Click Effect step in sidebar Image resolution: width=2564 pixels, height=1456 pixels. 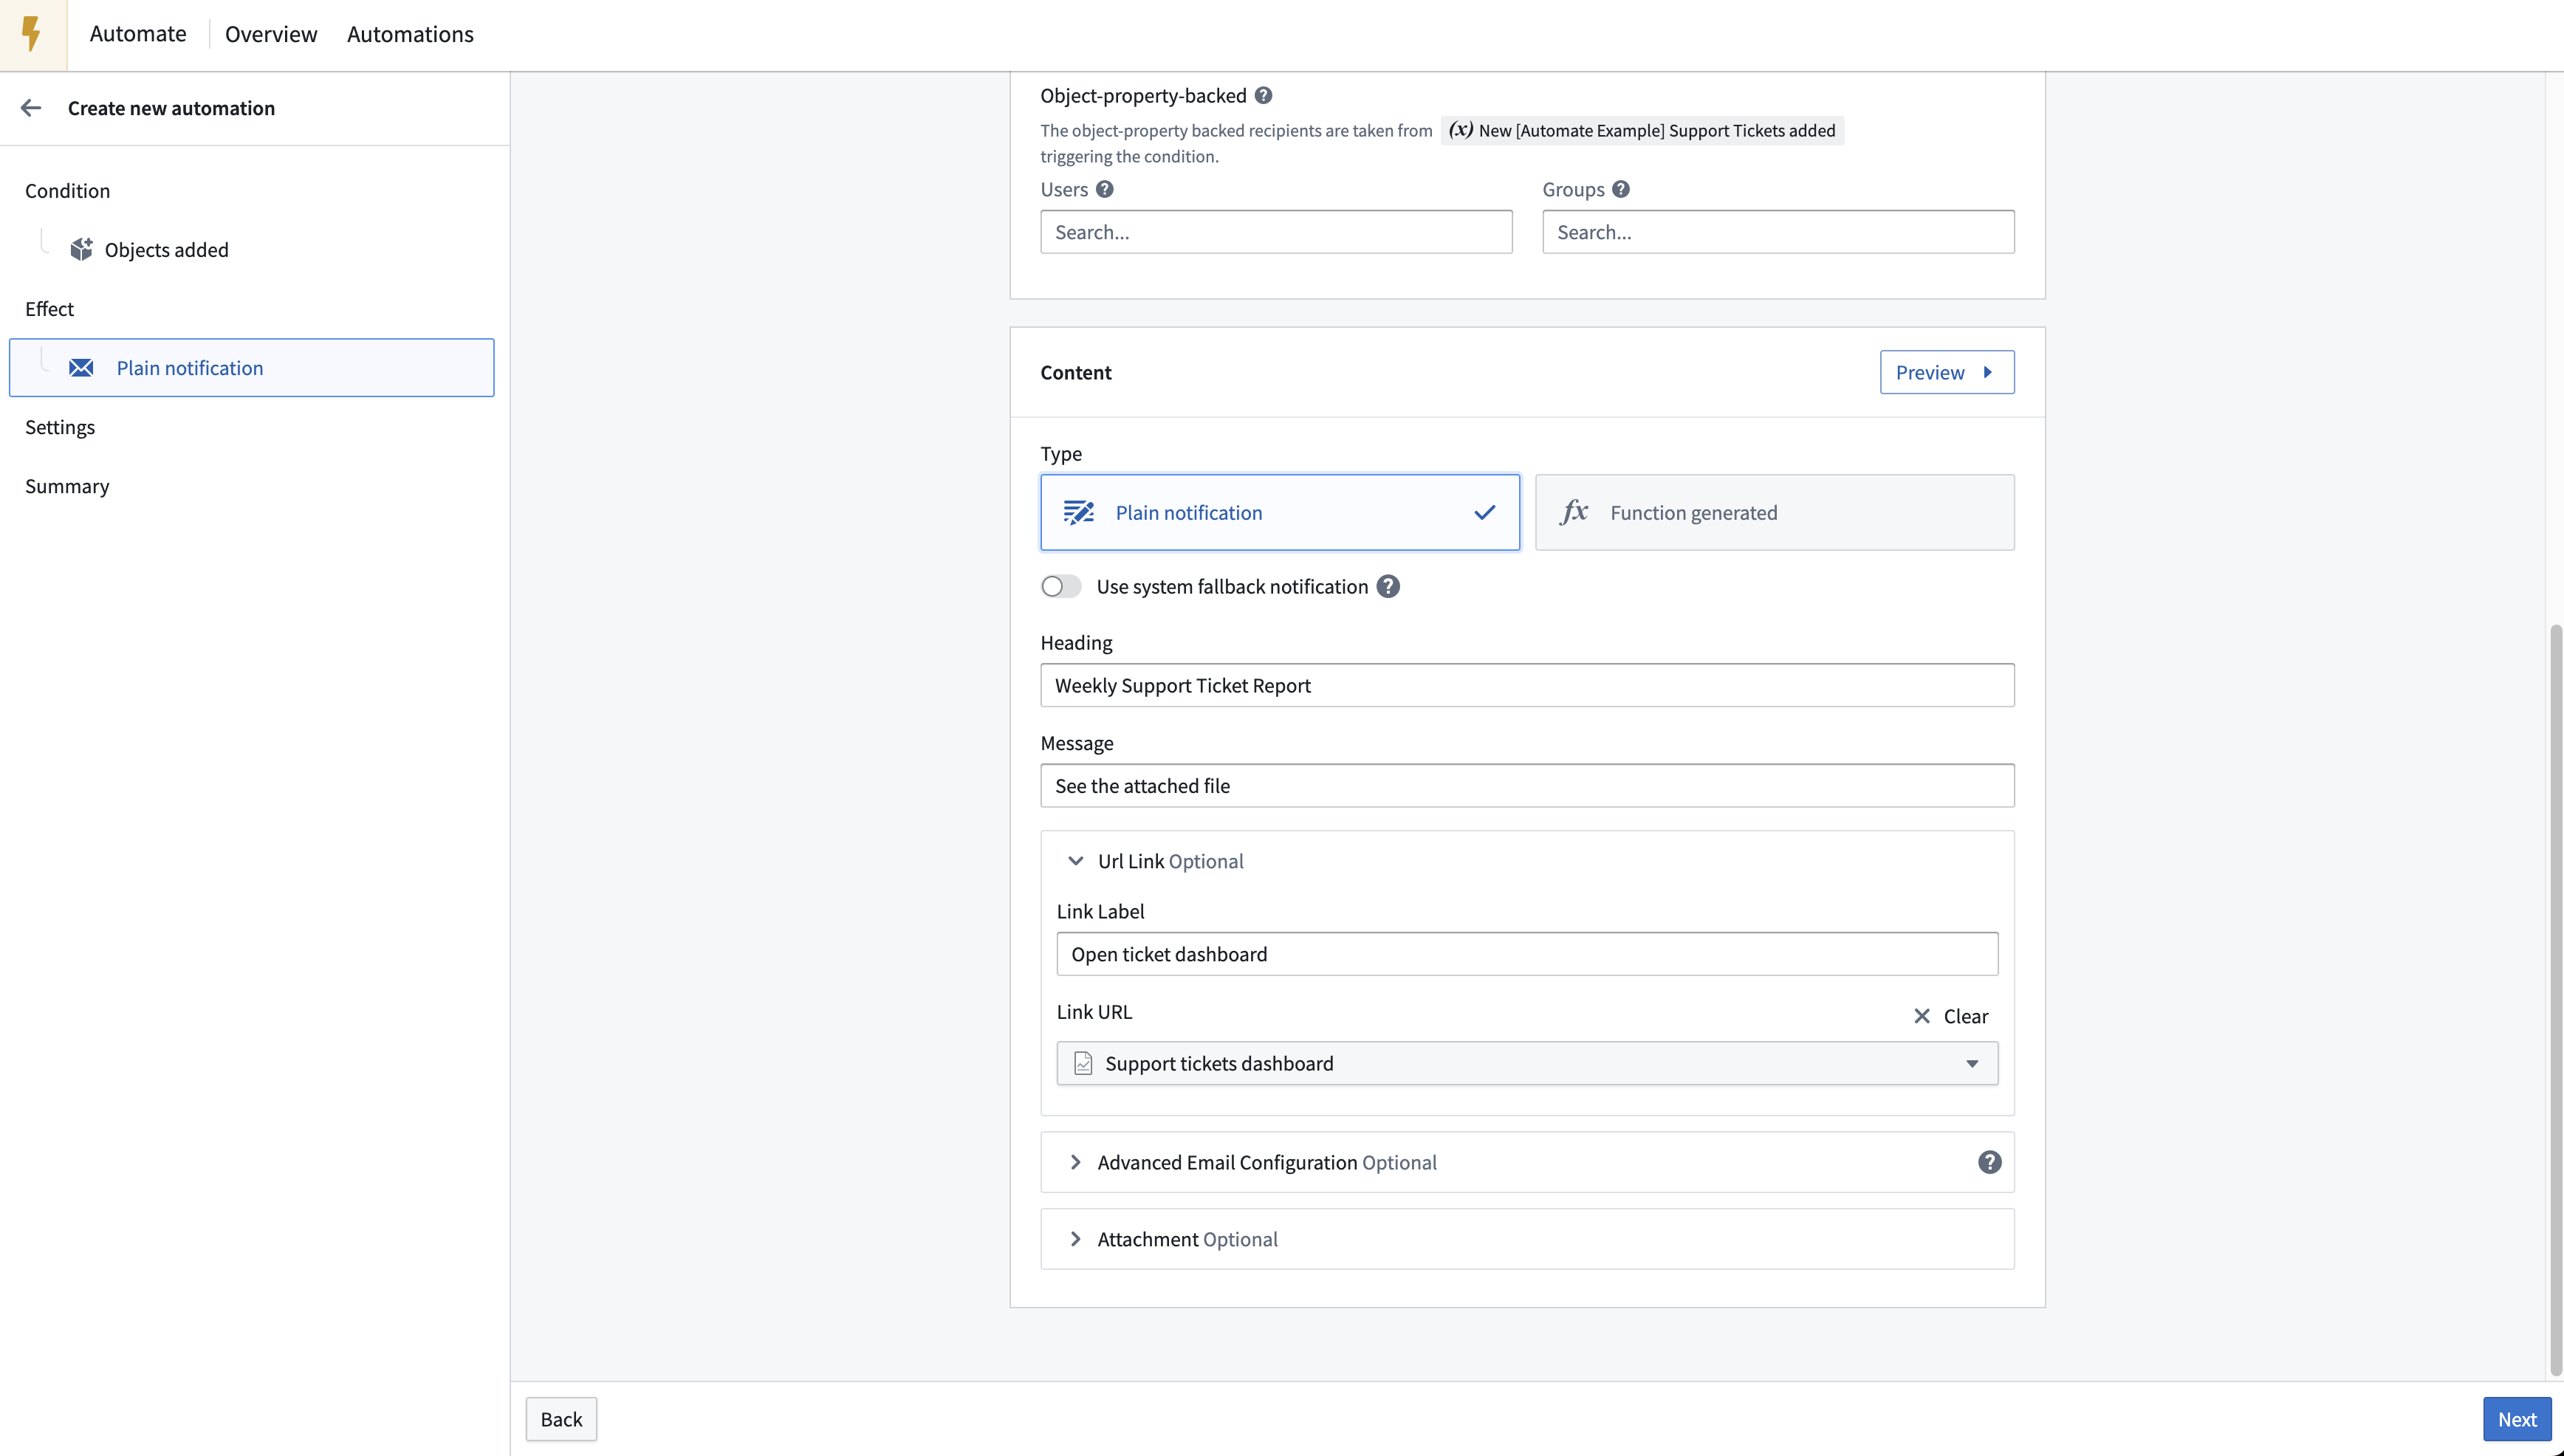tap(49, 308)
